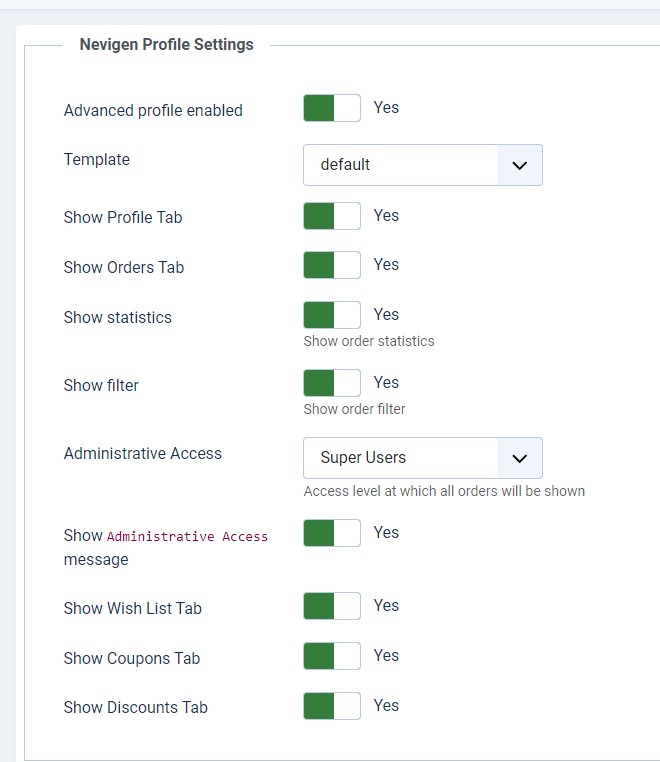Click the 'Advanced profile enabled' label text

pos(153,111)
